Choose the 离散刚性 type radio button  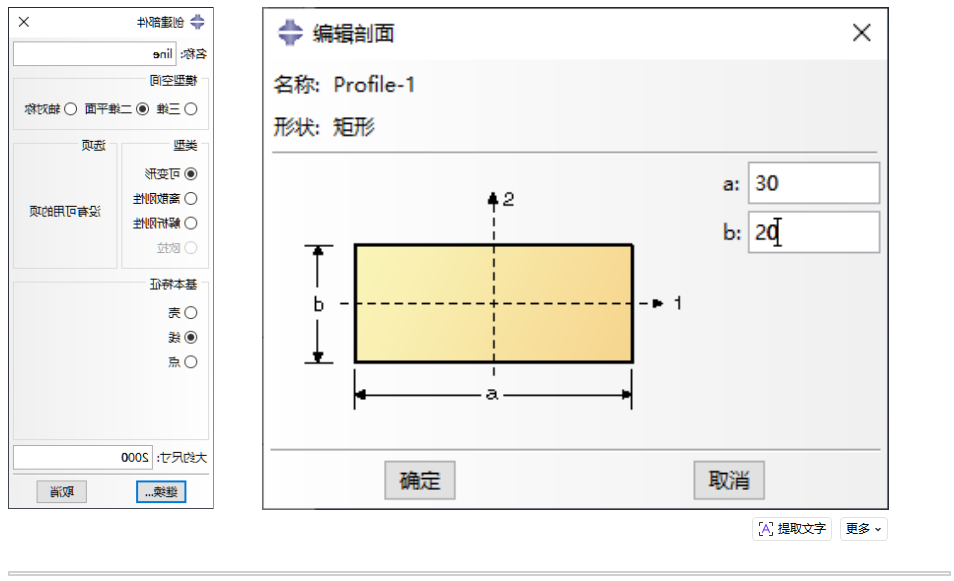tap(191, 198)
